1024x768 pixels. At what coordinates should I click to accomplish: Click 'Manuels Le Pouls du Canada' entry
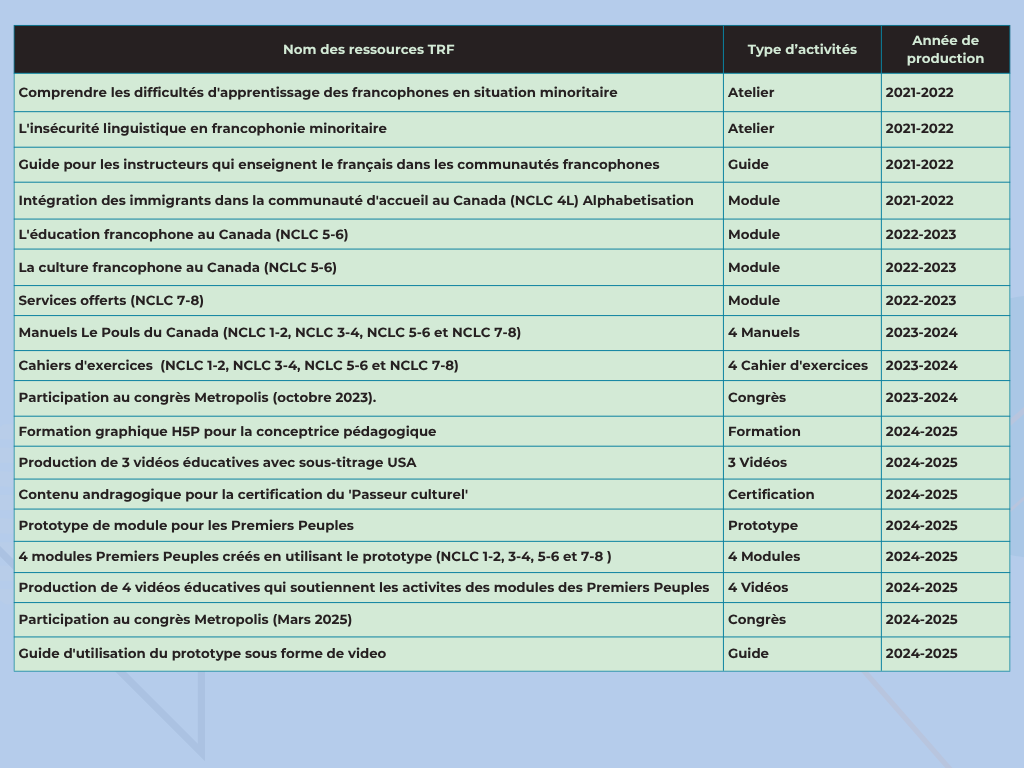coord(270,332)
